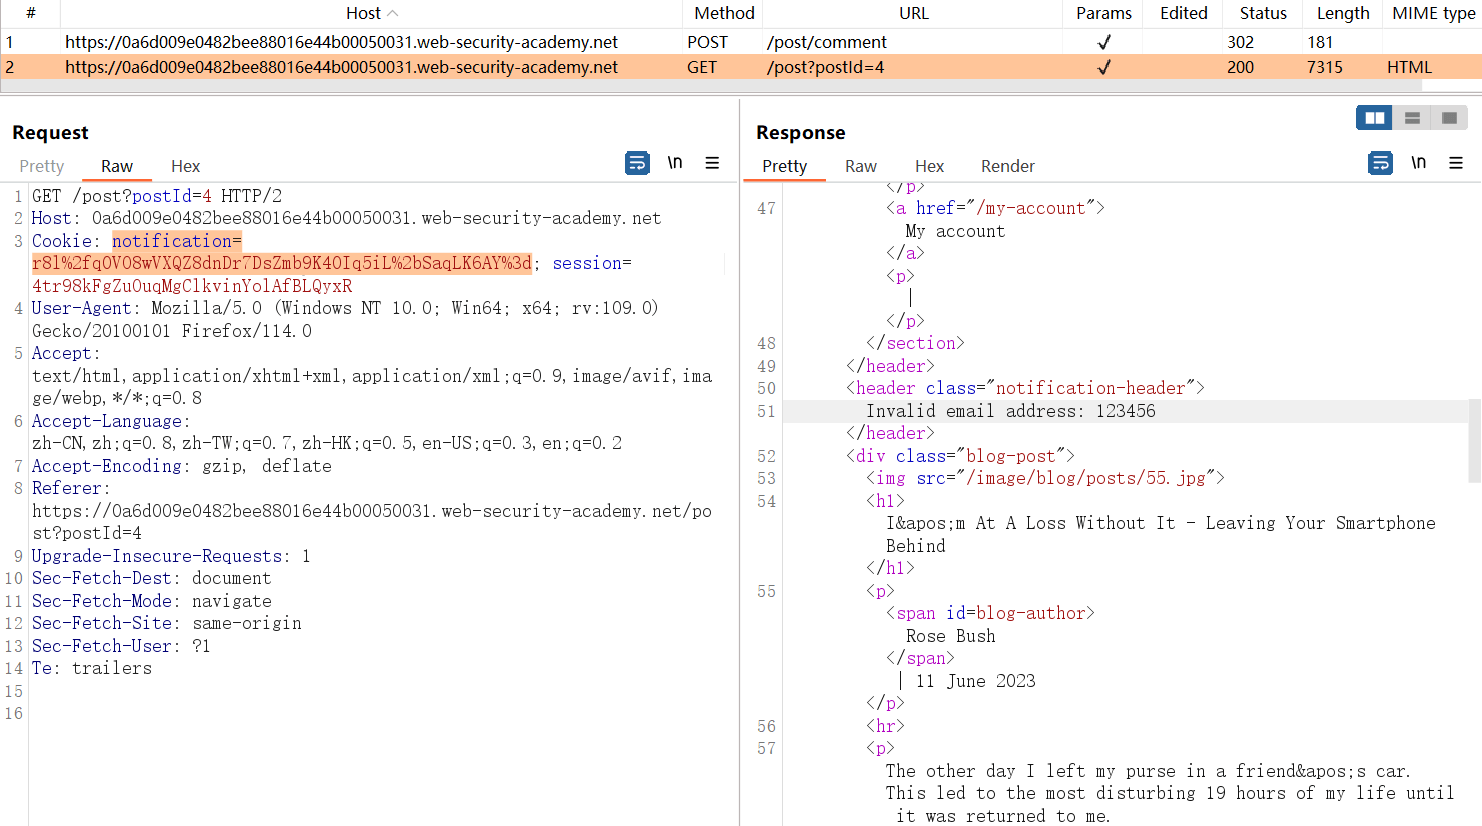Open Response panel options hamburger menu

click(1456, 163)
